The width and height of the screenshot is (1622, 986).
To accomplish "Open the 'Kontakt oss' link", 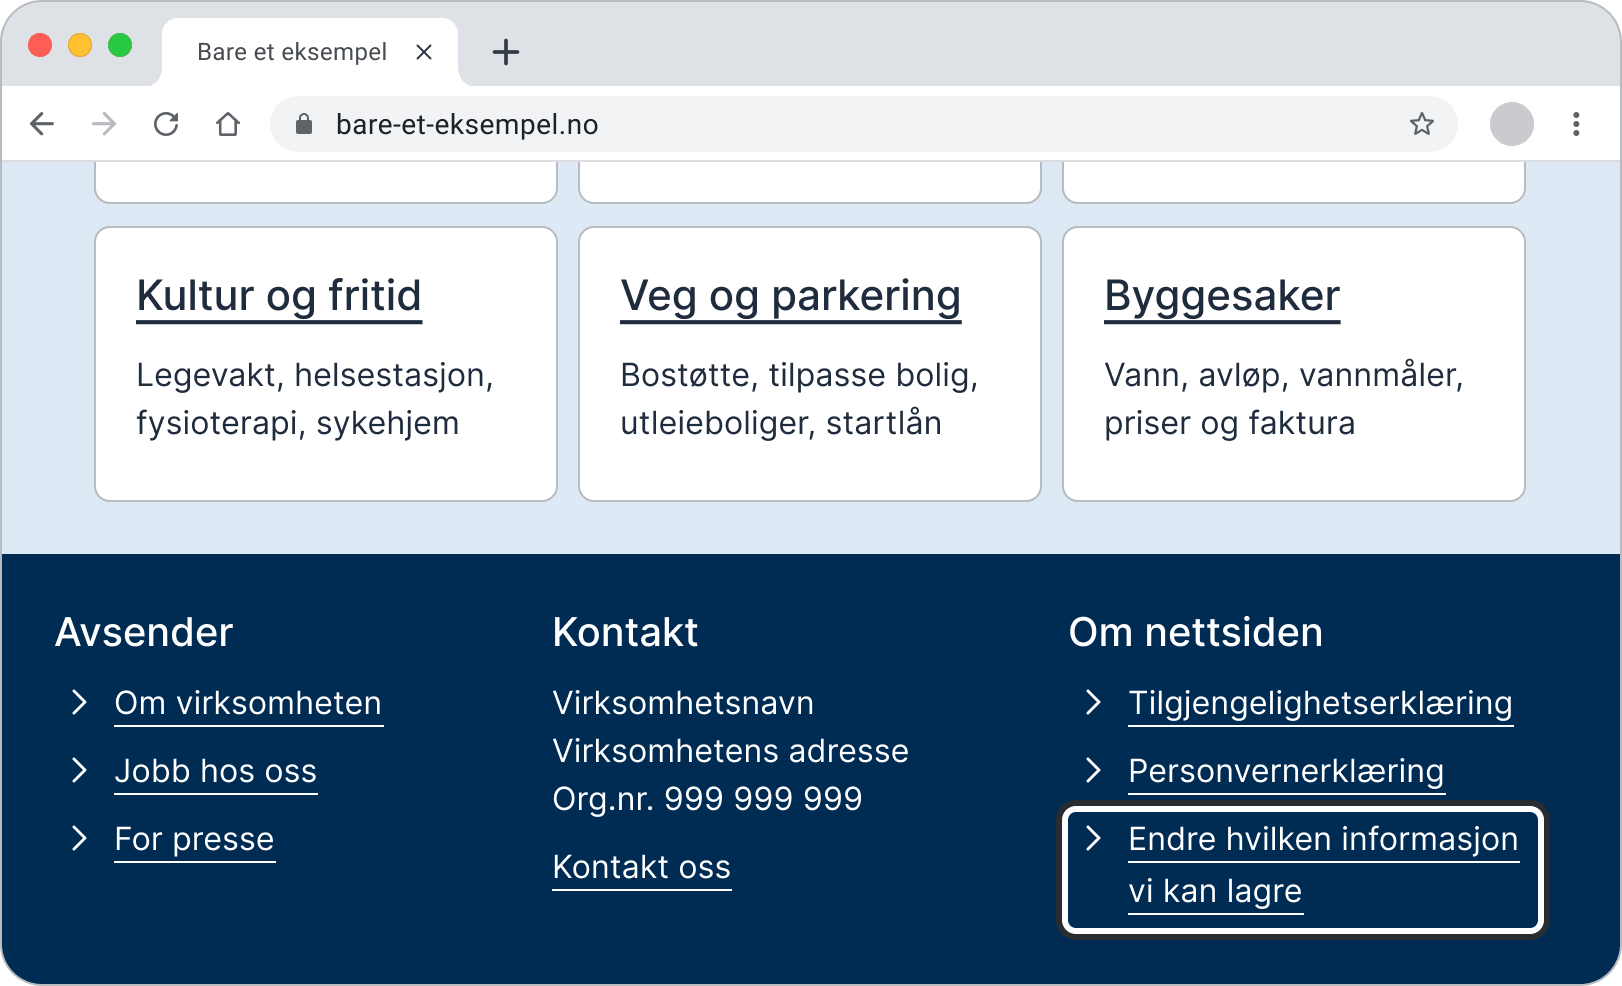I will pyautogui.click(x=642, y=868).
